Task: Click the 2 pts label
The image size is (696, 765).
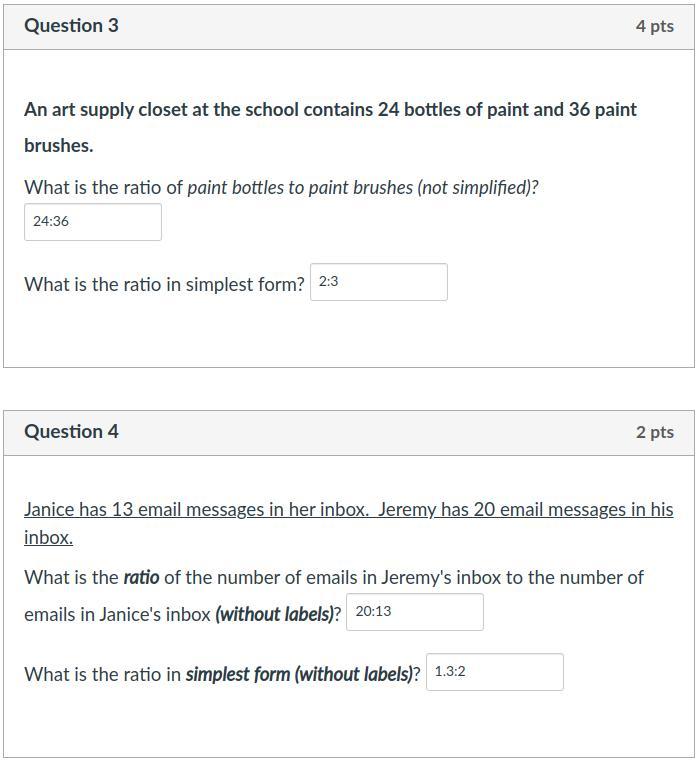Action: coord(654,432)
